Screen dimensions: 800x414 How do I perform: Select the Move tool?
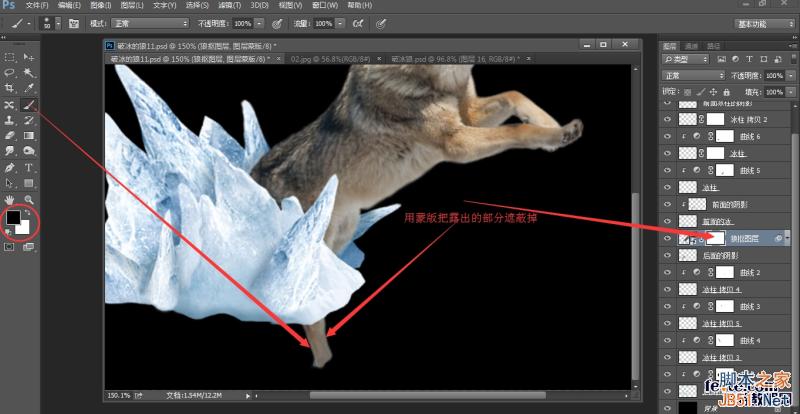click(x=29, y=57)
